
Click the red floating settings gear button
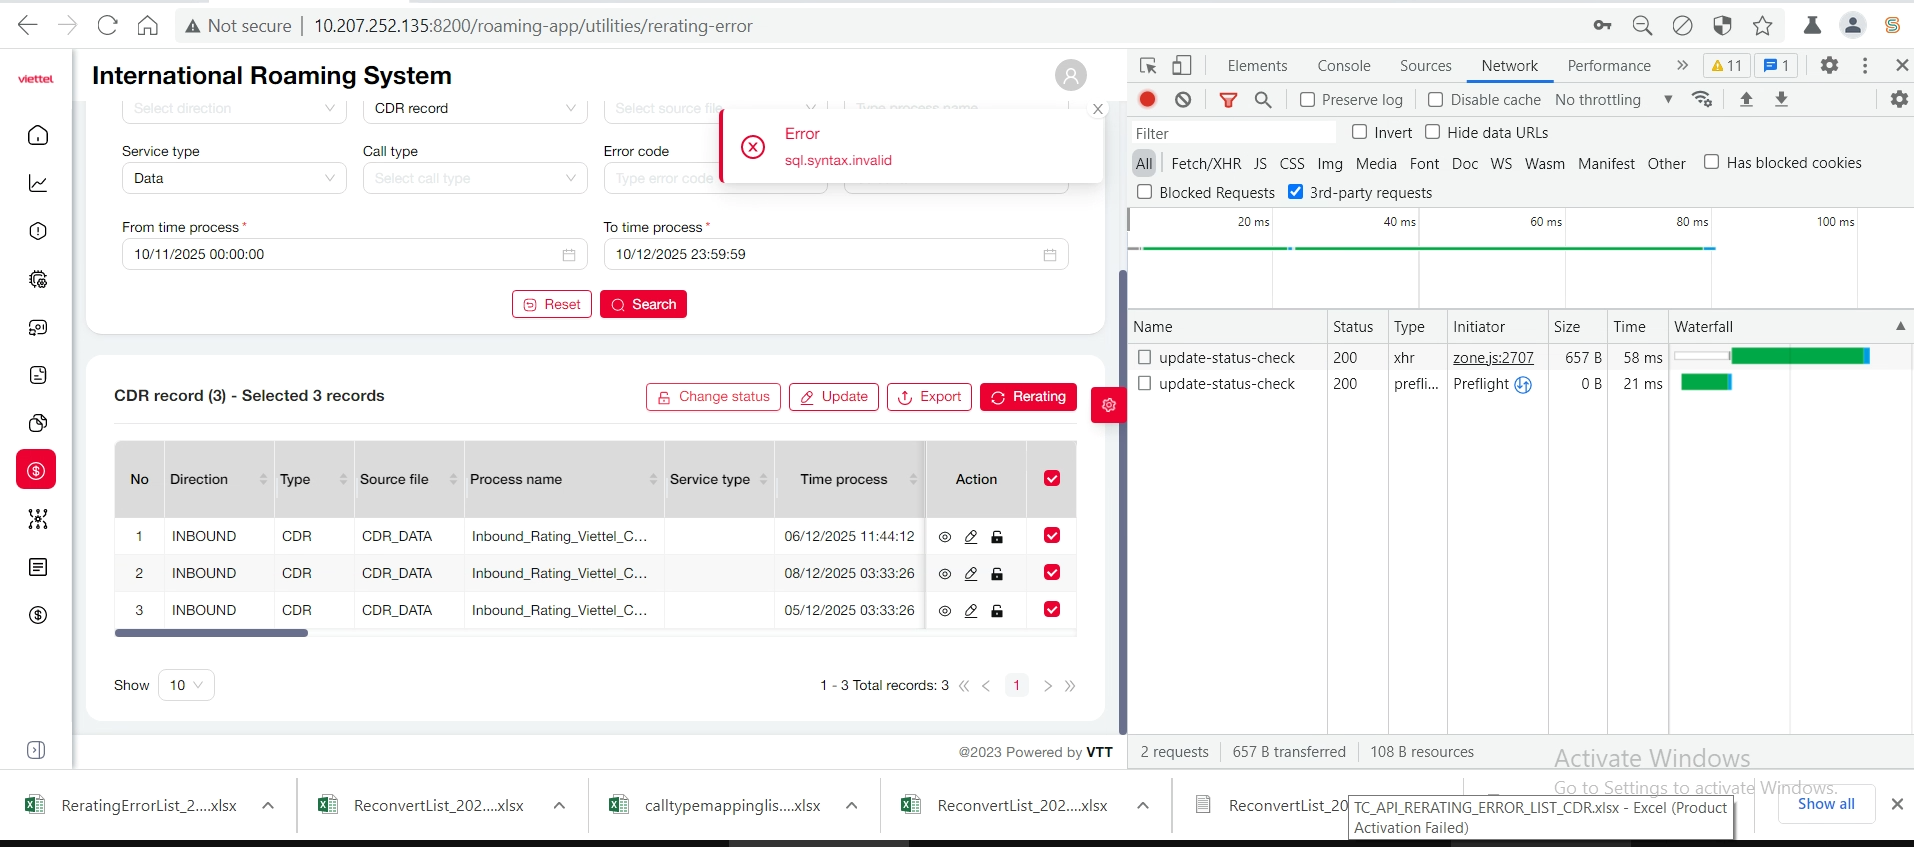coord(1108,405)
